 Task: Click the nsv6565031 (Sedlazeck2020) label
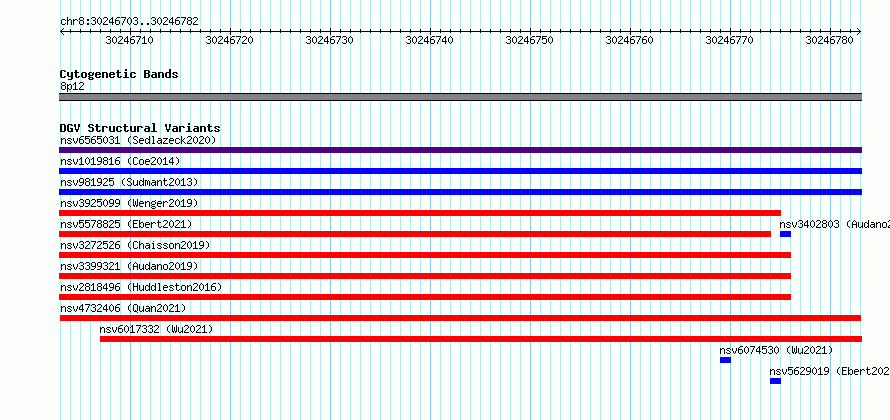point(138,140)
